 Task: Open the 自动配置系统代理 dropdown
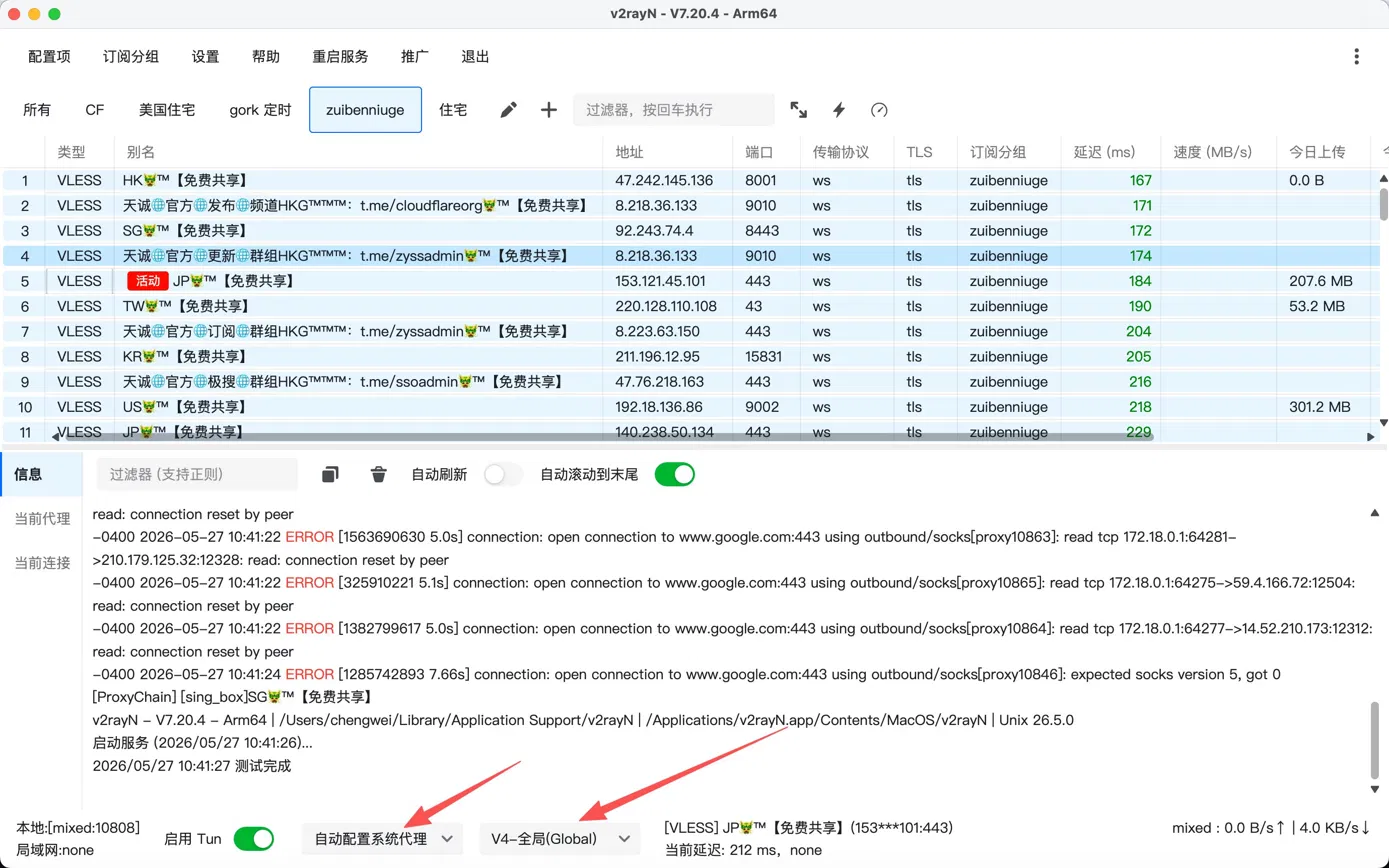[x=381, y=839]
